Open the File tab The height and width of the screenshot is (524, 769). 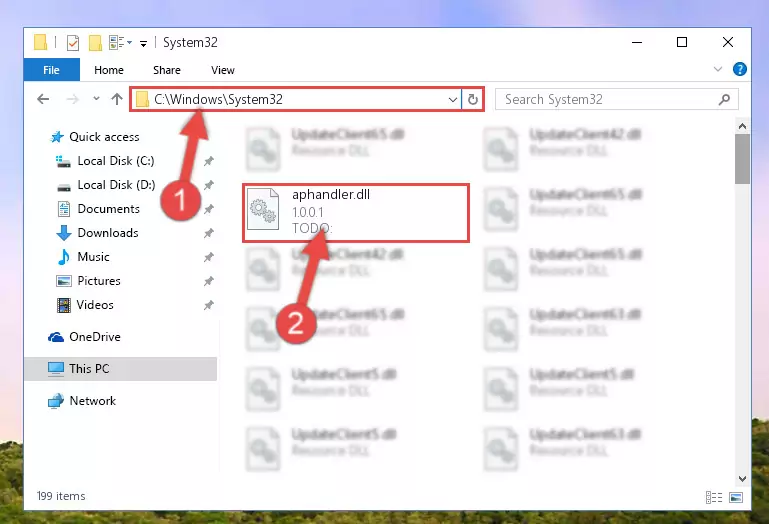(51, 70)
